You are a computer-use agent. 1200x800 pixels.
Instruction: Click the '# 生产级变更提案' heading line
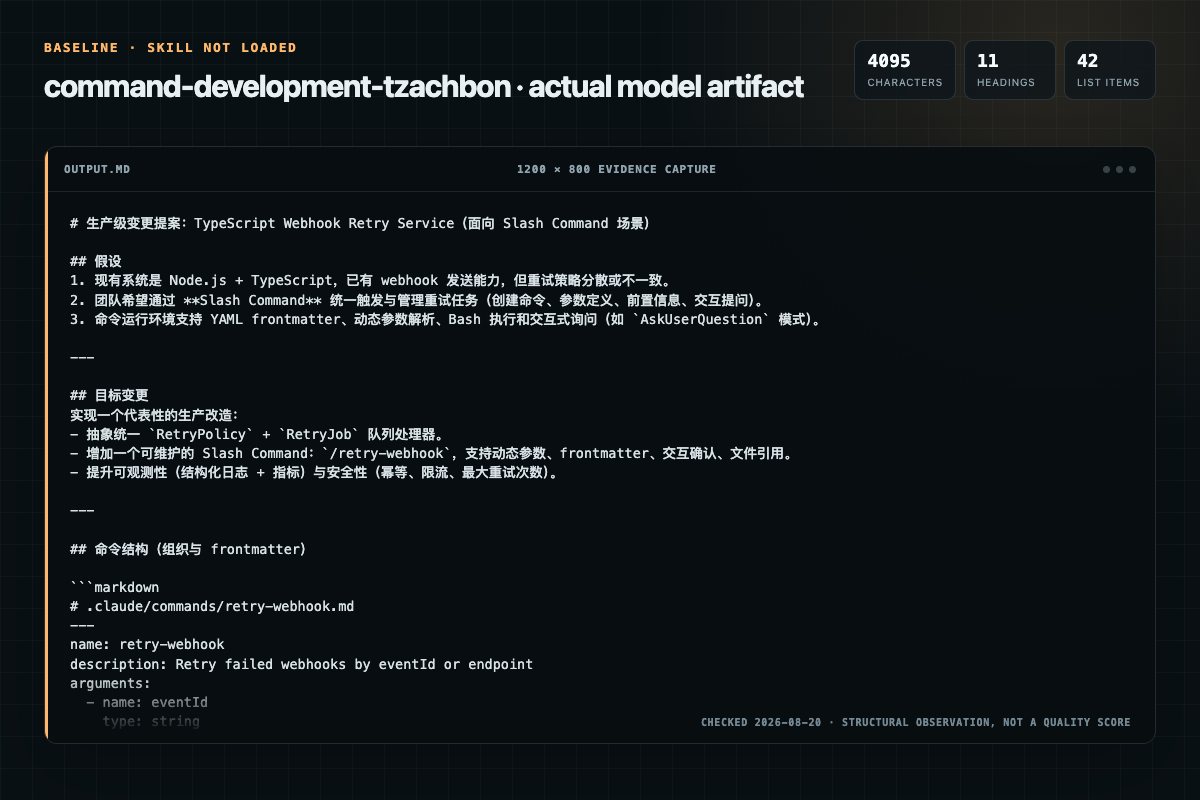tap(360, 223)
